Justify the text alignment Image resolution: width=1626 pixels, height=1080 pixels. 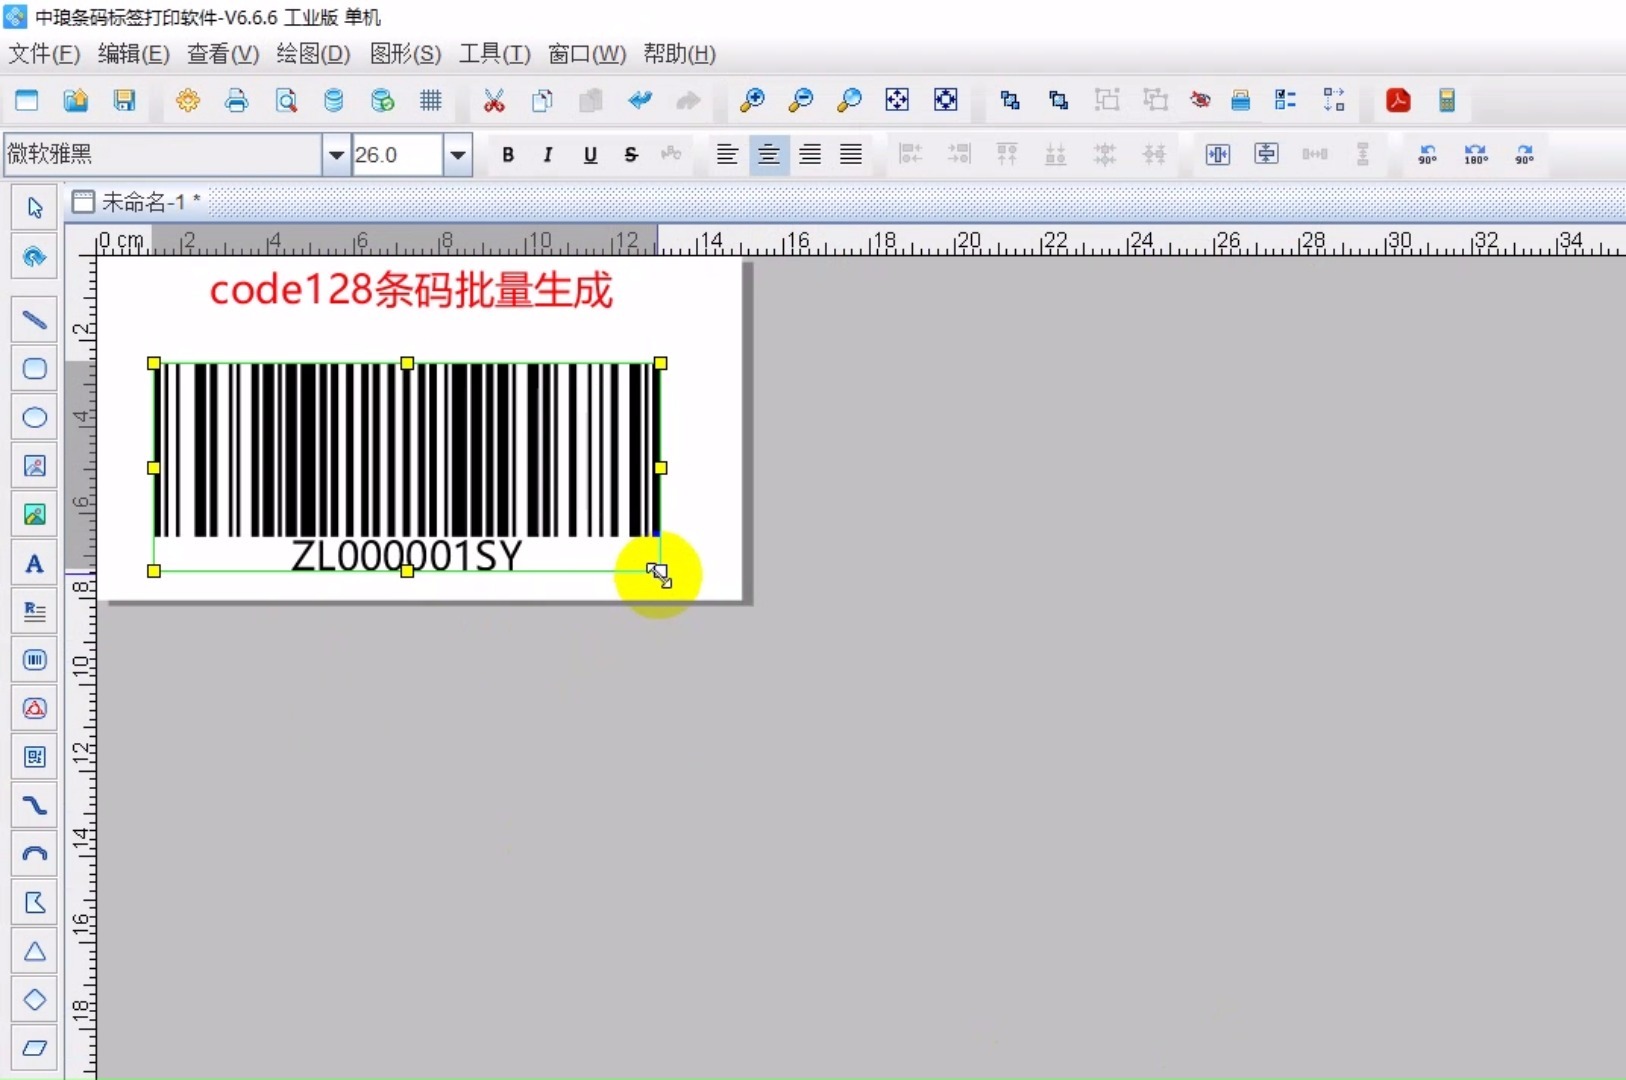click(x=851, y=155)
